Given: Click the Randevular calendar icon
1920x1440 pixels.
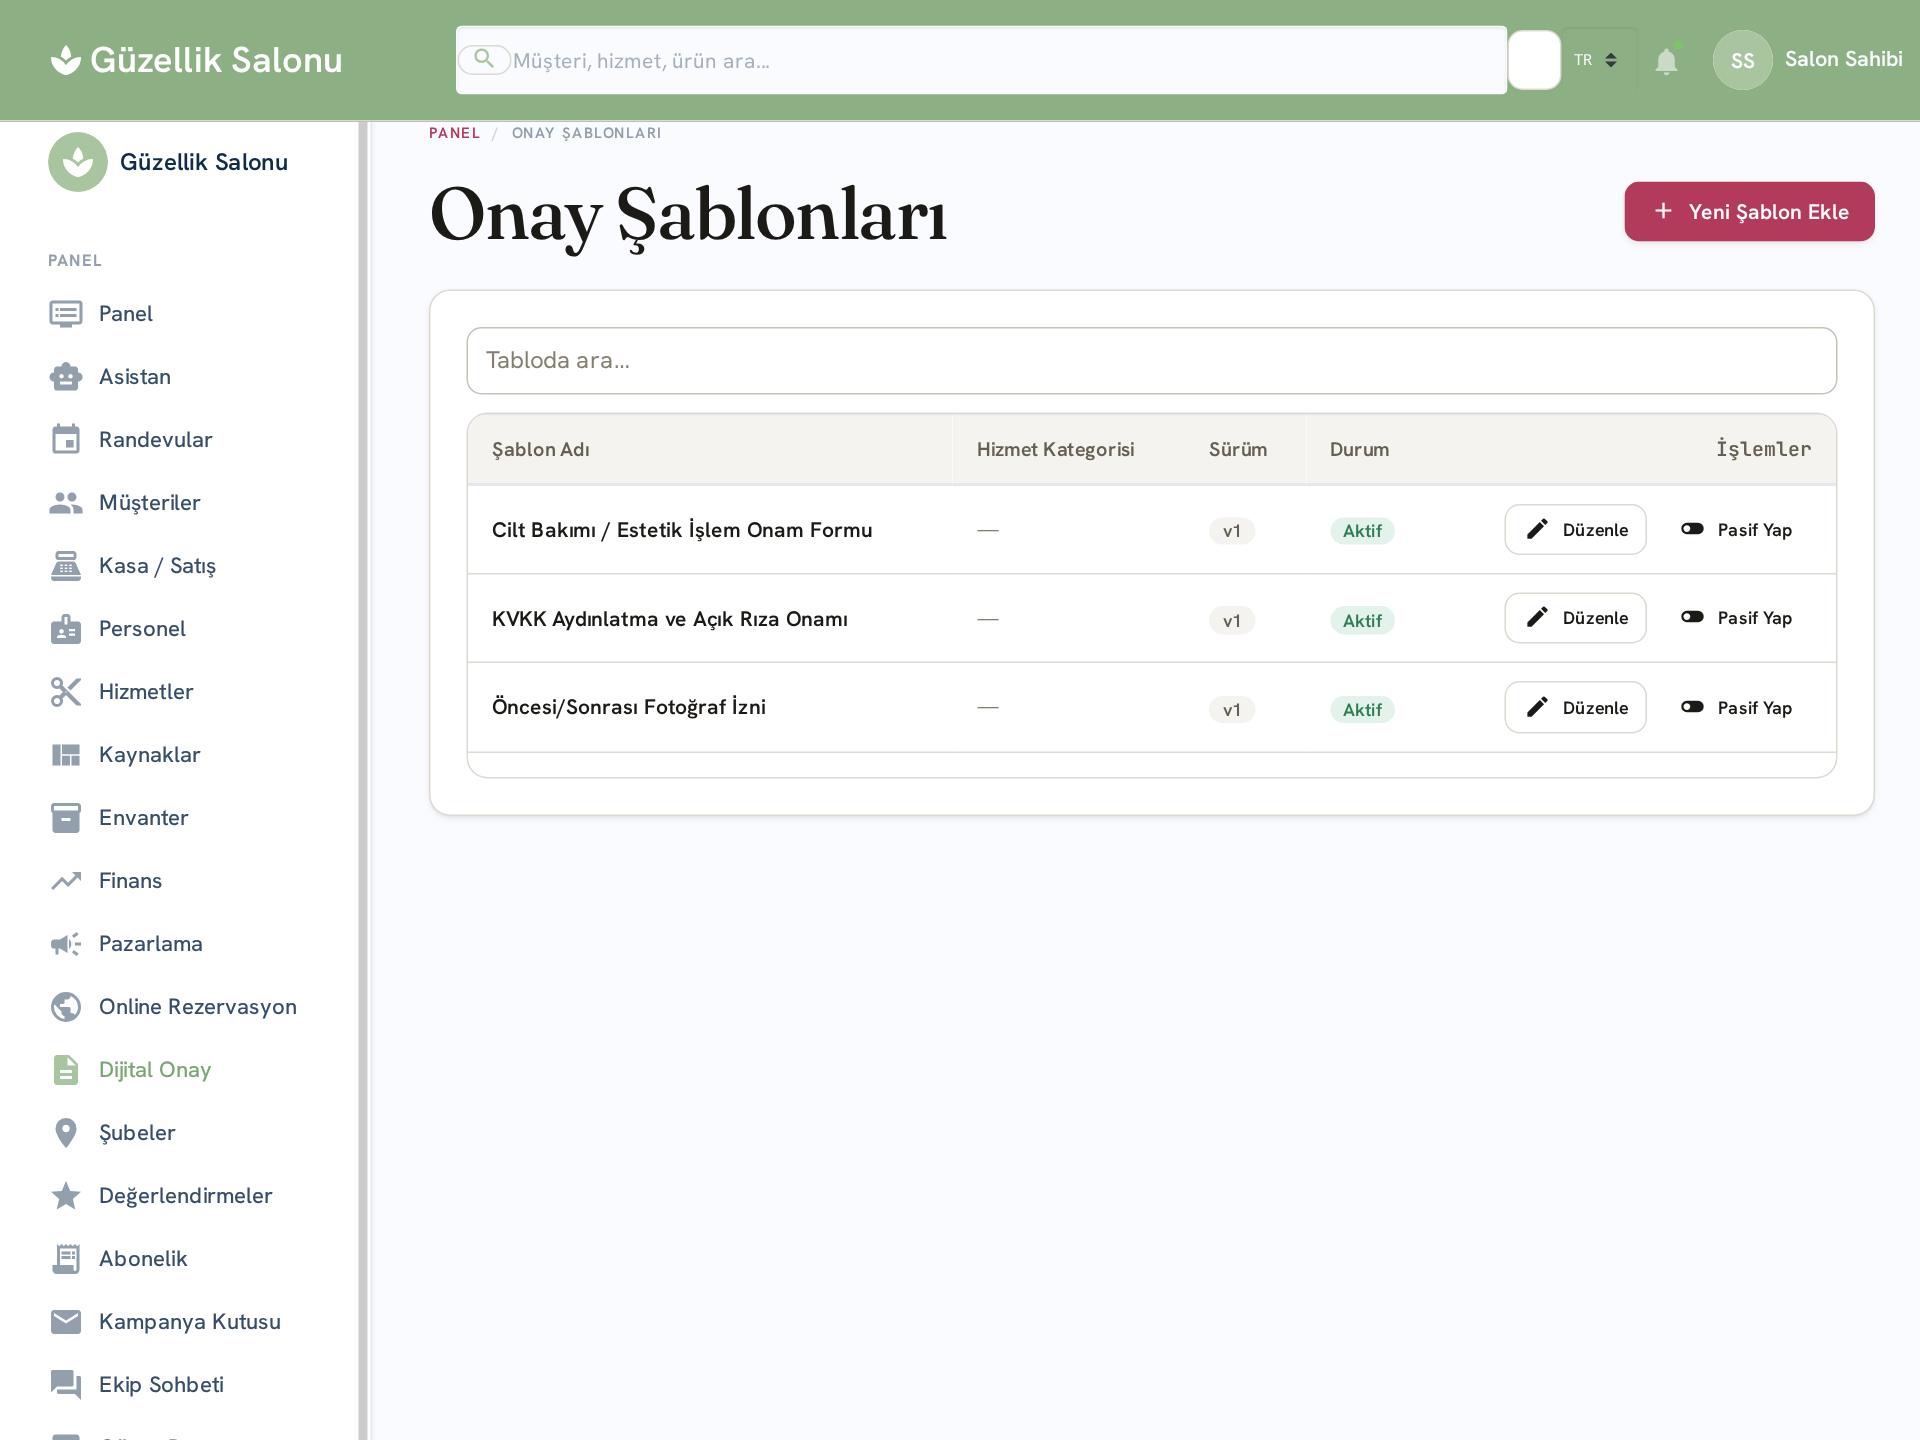Looking at the screenshot, I should click(66, 440).
